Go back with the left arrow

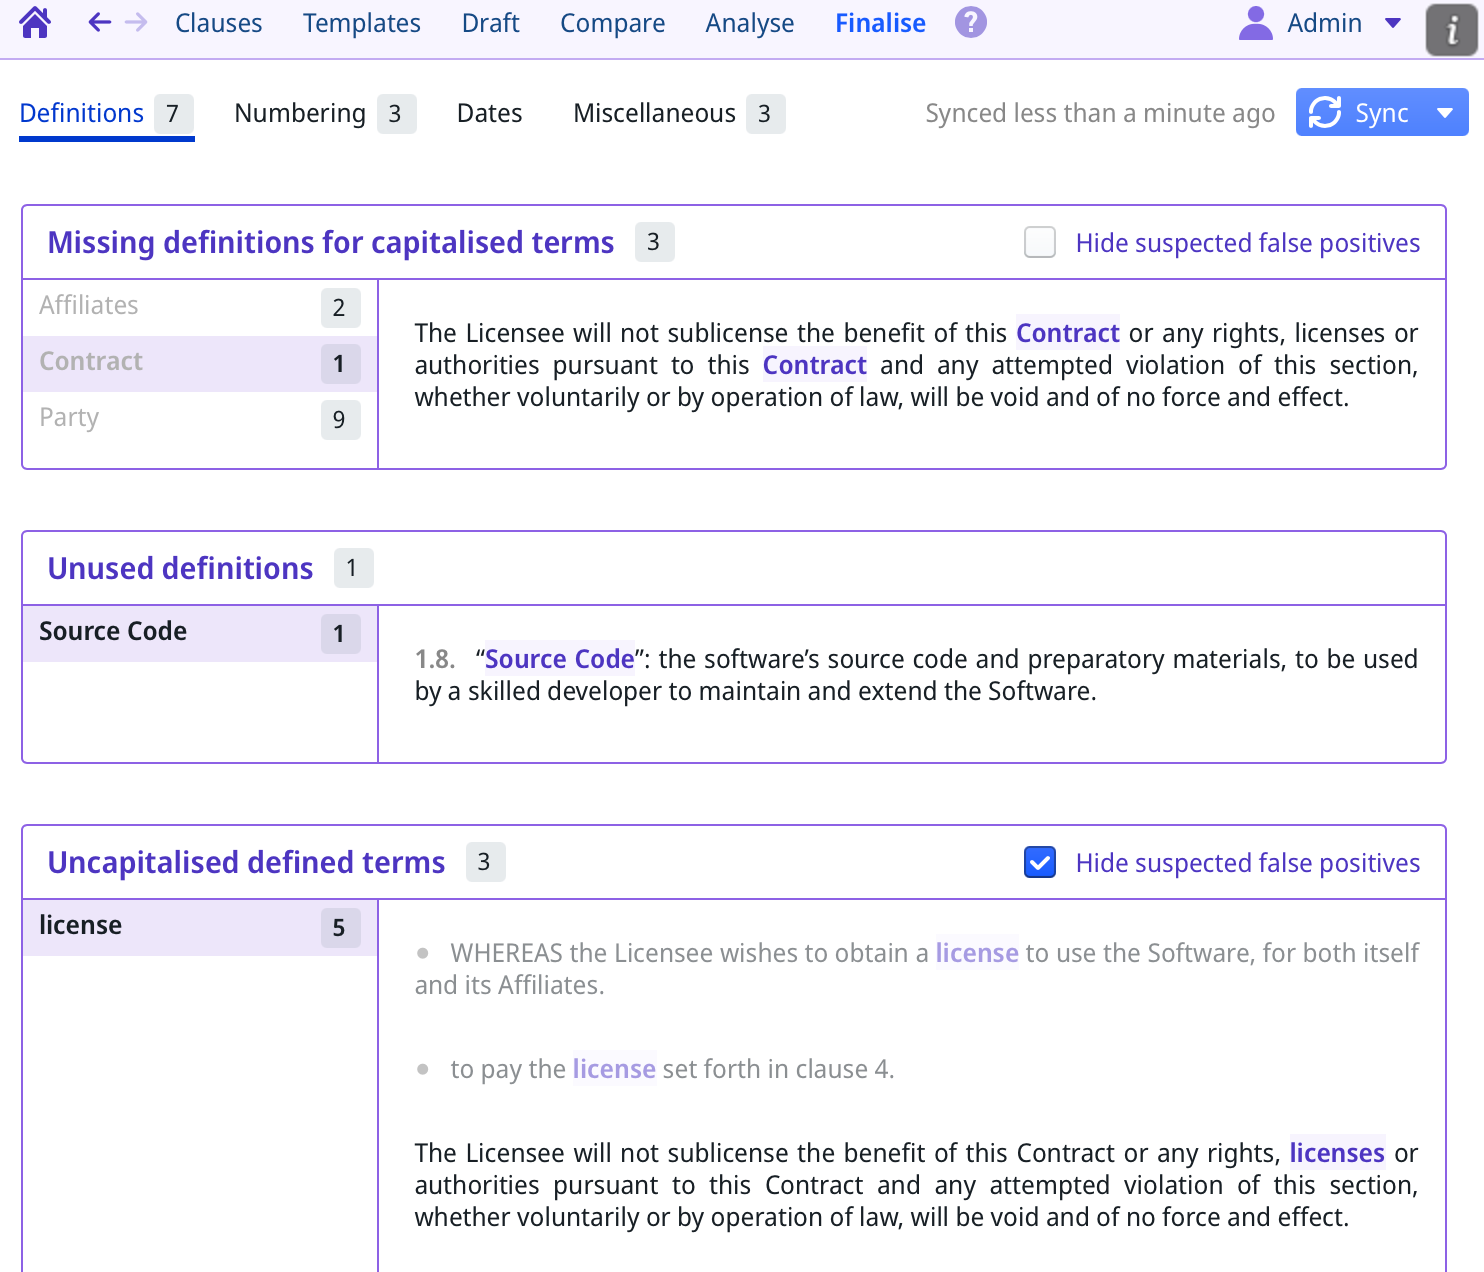[99, 22]
